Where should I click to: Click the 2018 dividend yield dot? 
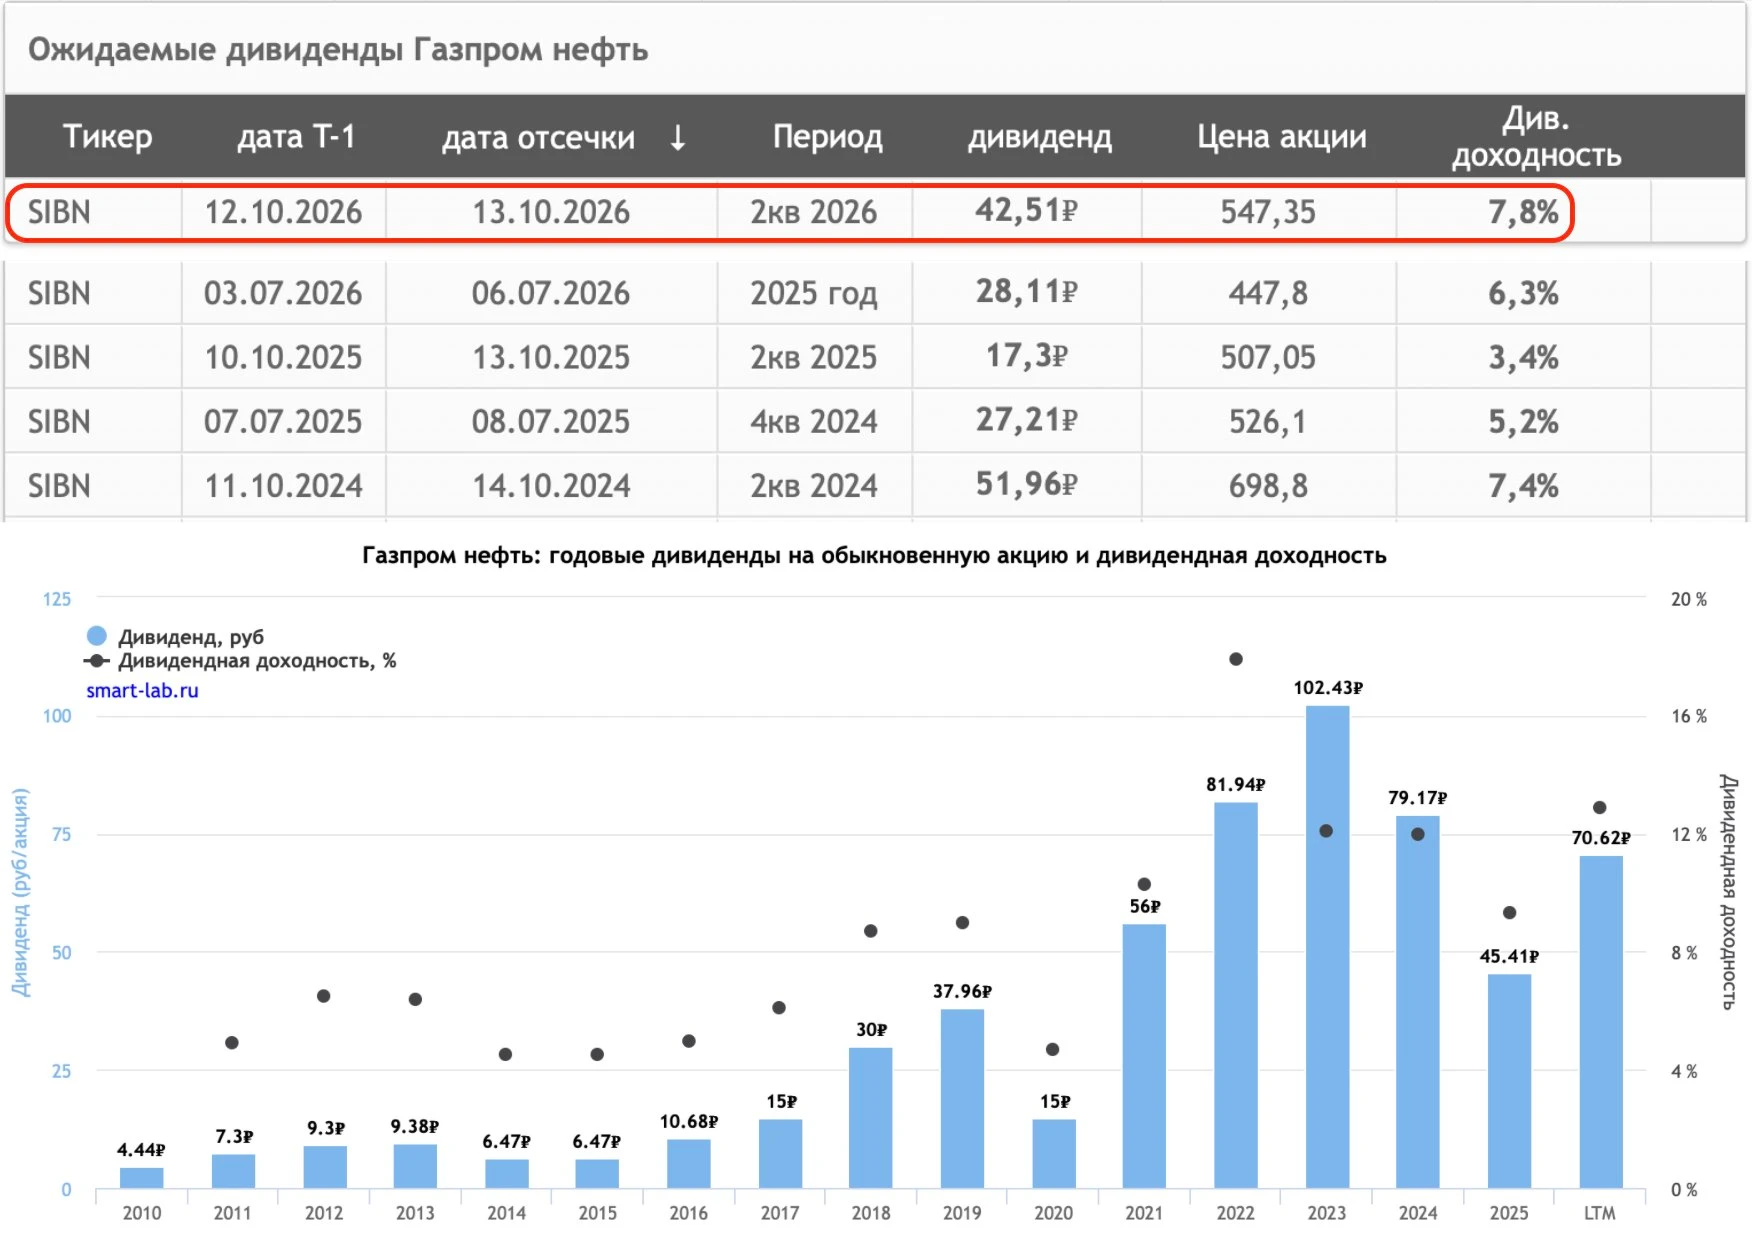click(x=871, y=931)
